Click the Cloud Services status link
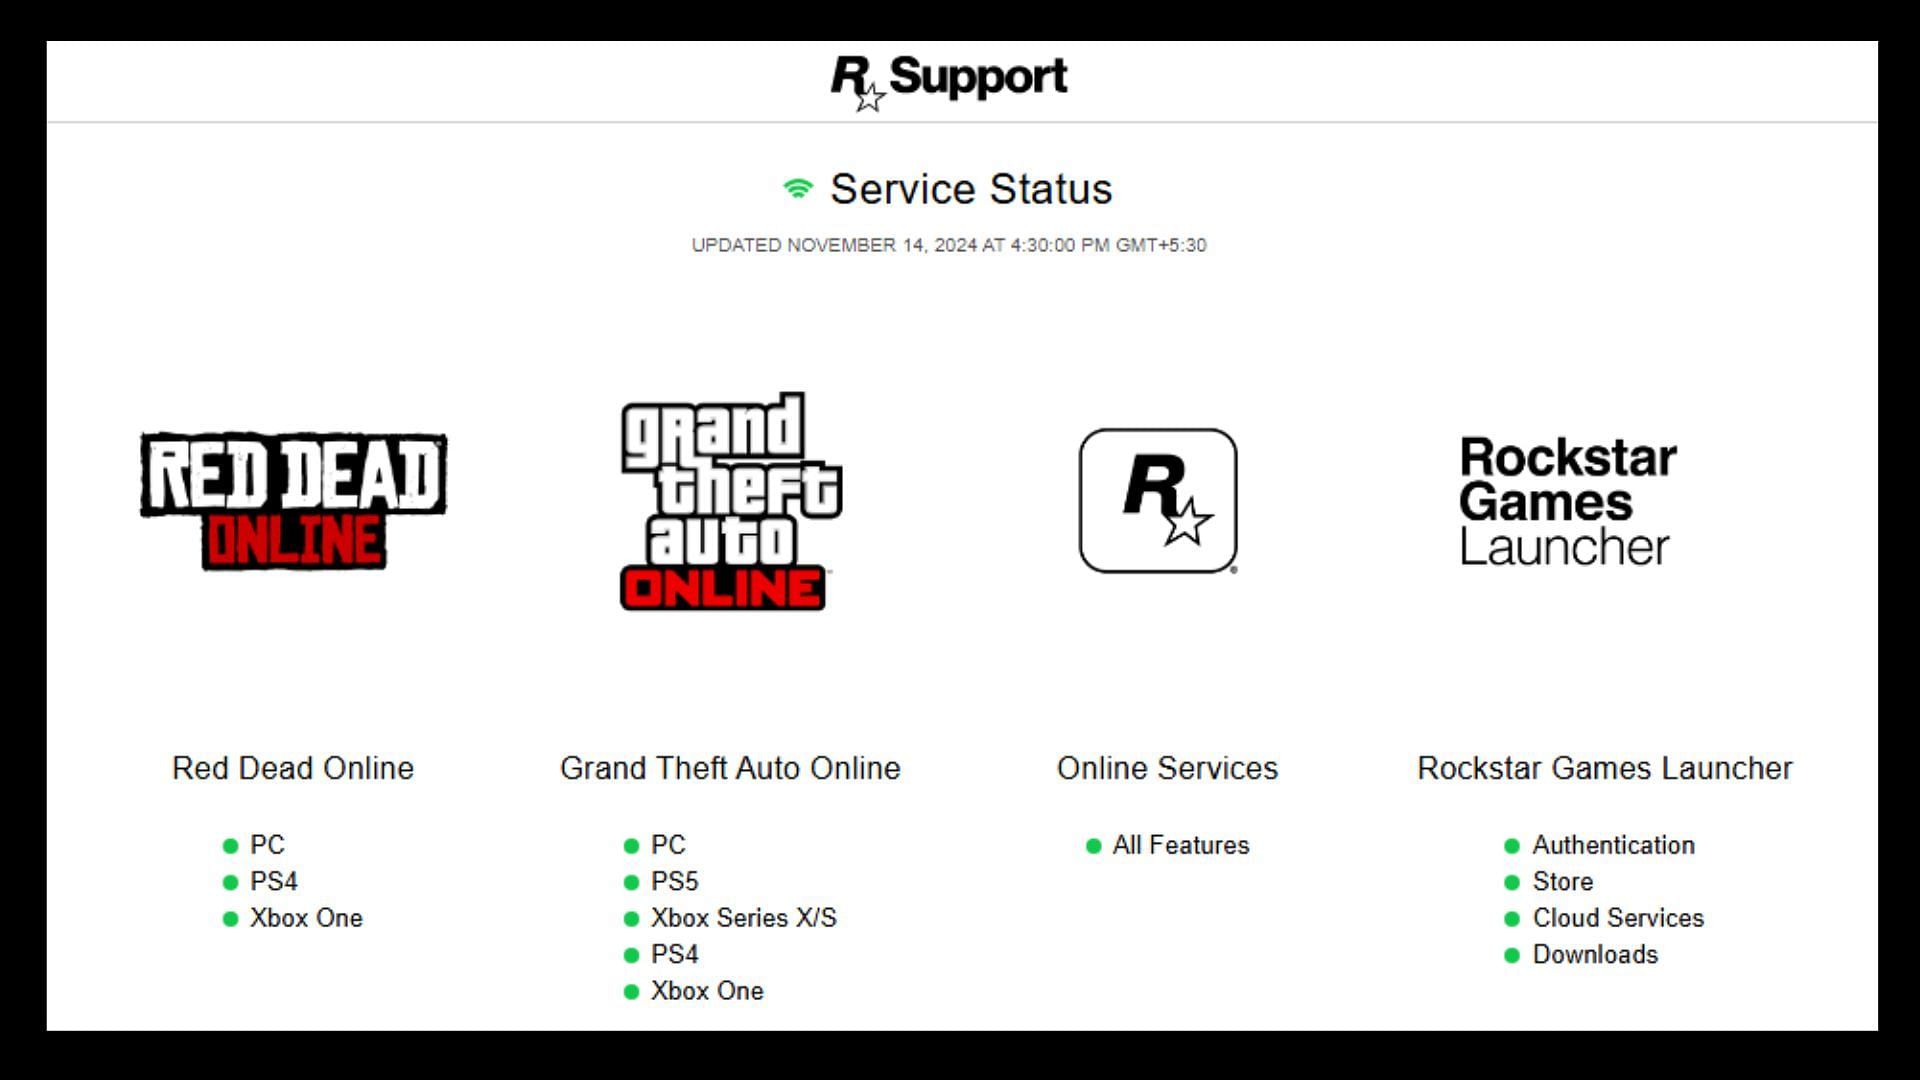 pos(1618,916)
